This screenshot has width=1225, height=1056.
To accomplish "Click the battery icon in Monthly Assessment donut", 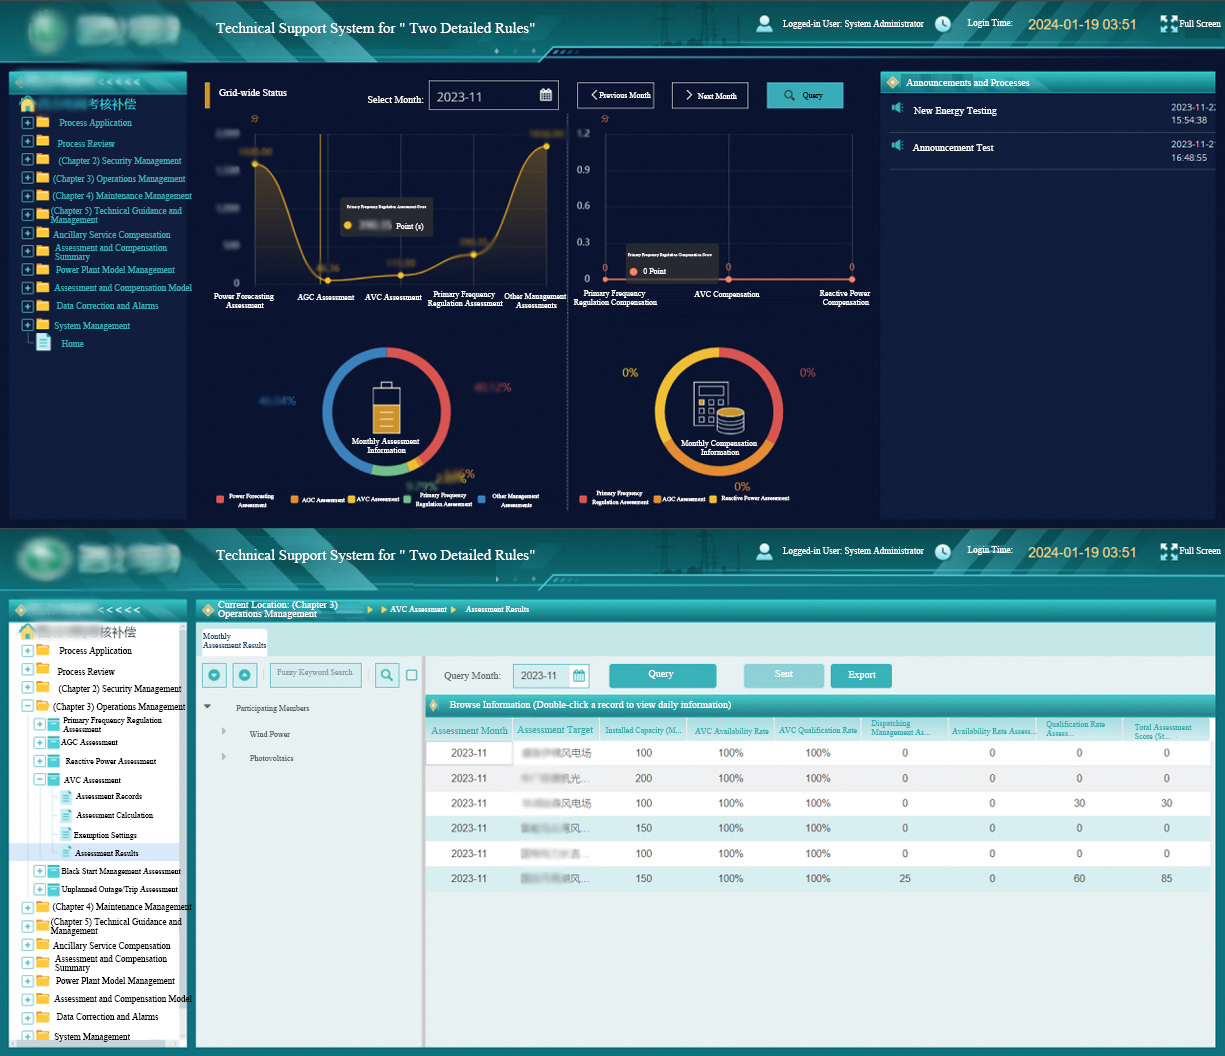I will [386, 407].
